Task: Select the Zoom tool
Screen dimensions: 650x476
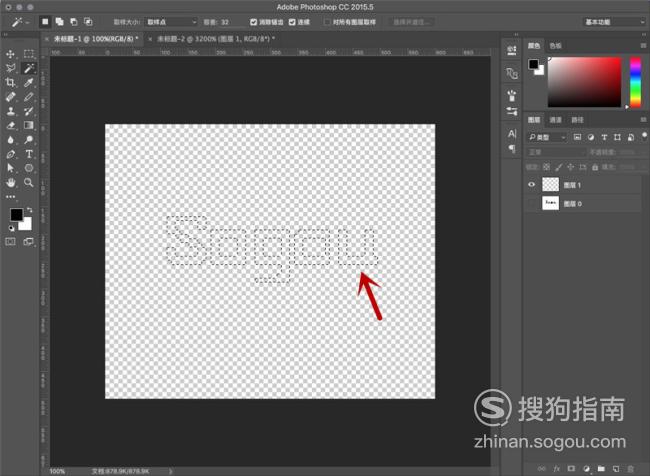Action: tap(29, 182)
